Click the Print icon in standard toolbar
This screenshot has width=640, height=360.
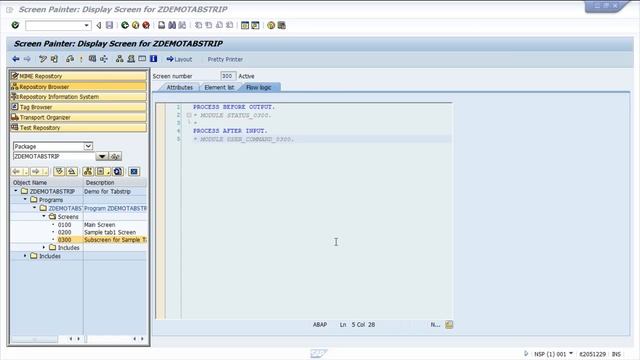(x=162, y=25)
